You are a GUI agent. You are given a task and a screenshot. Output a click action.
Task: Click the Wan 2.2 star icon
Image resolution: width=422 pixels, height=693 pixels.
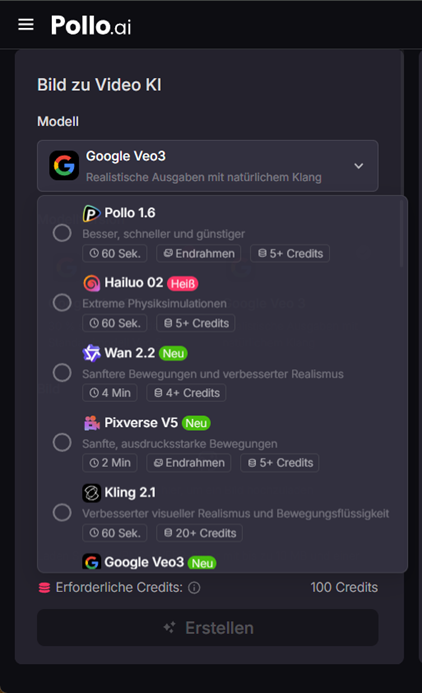[91, 353]
